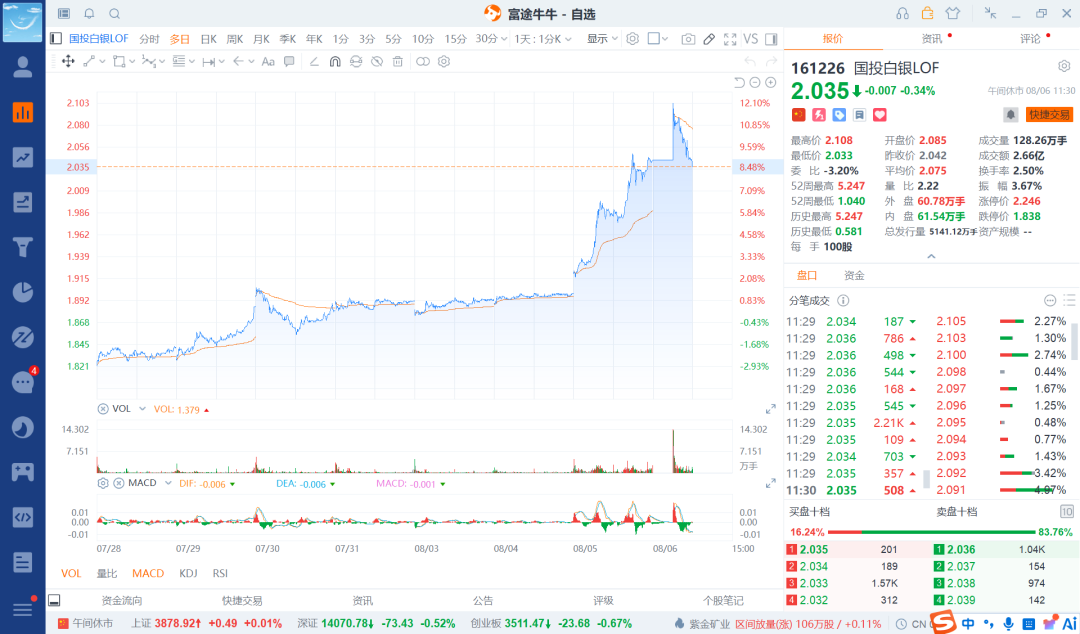Zoom out chart with minus icon
Screen dimensions: 1080x634
click(x=755, y=83)
